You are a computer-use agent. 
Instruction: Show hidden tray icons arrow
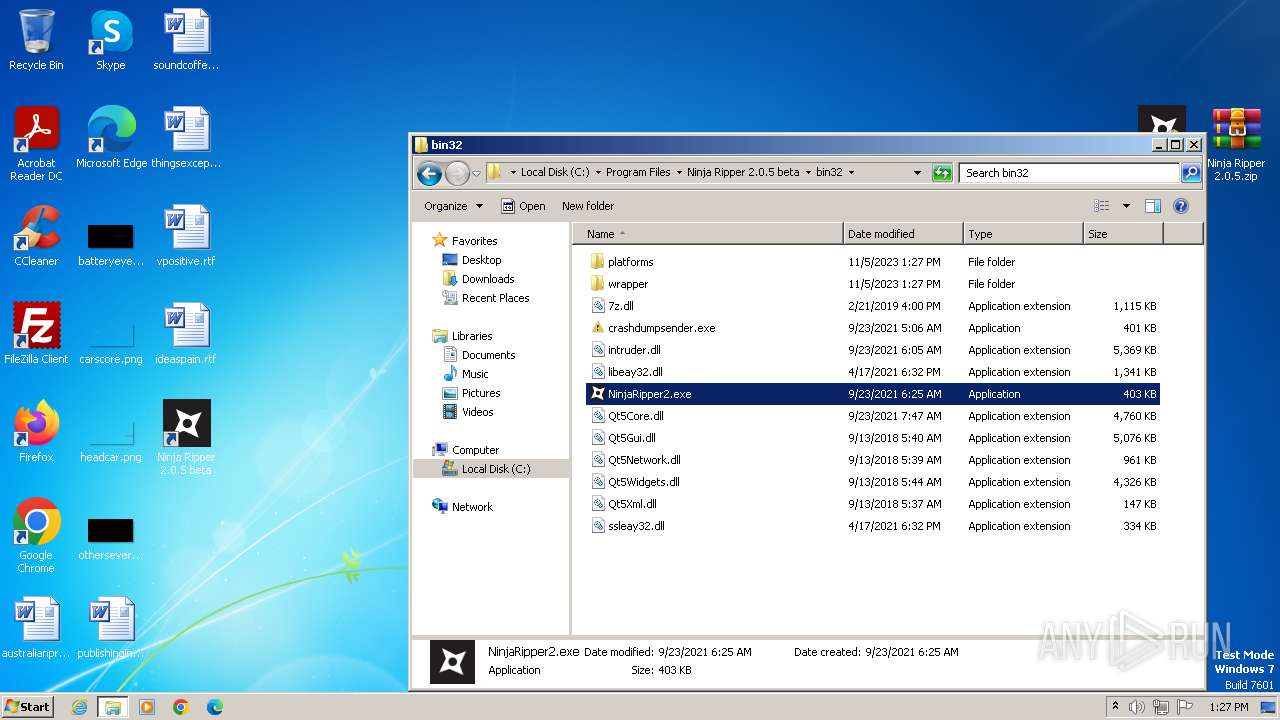coord(1115,707)
